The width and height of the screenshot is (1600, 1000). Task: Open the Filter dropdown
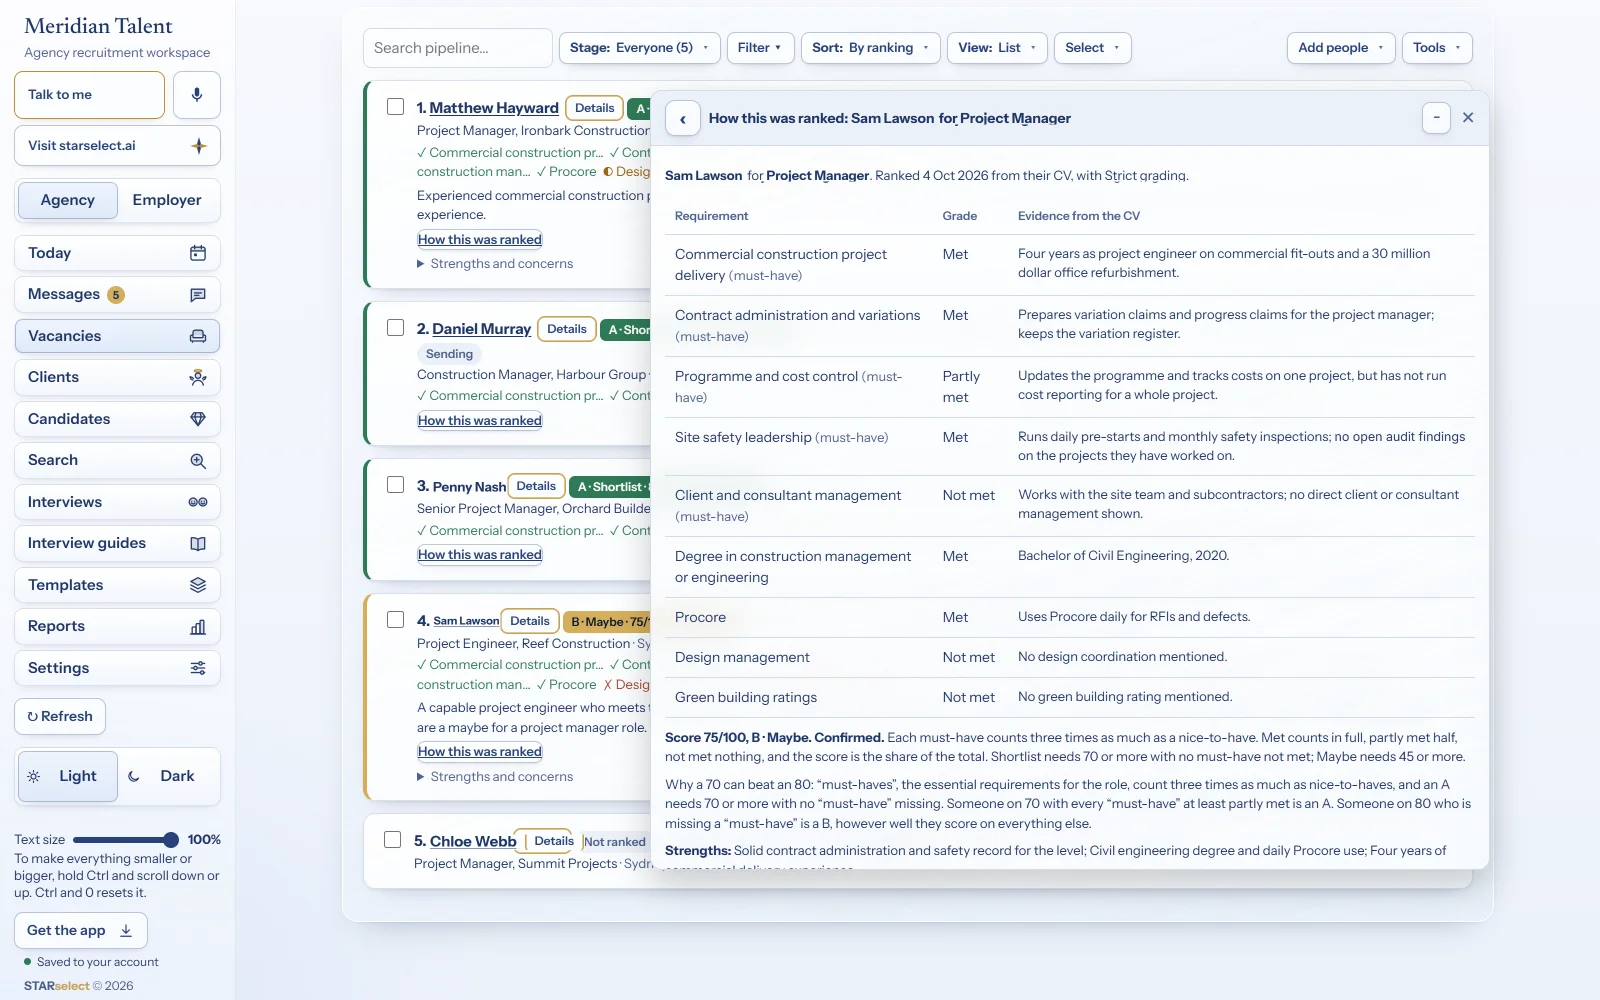760,48
